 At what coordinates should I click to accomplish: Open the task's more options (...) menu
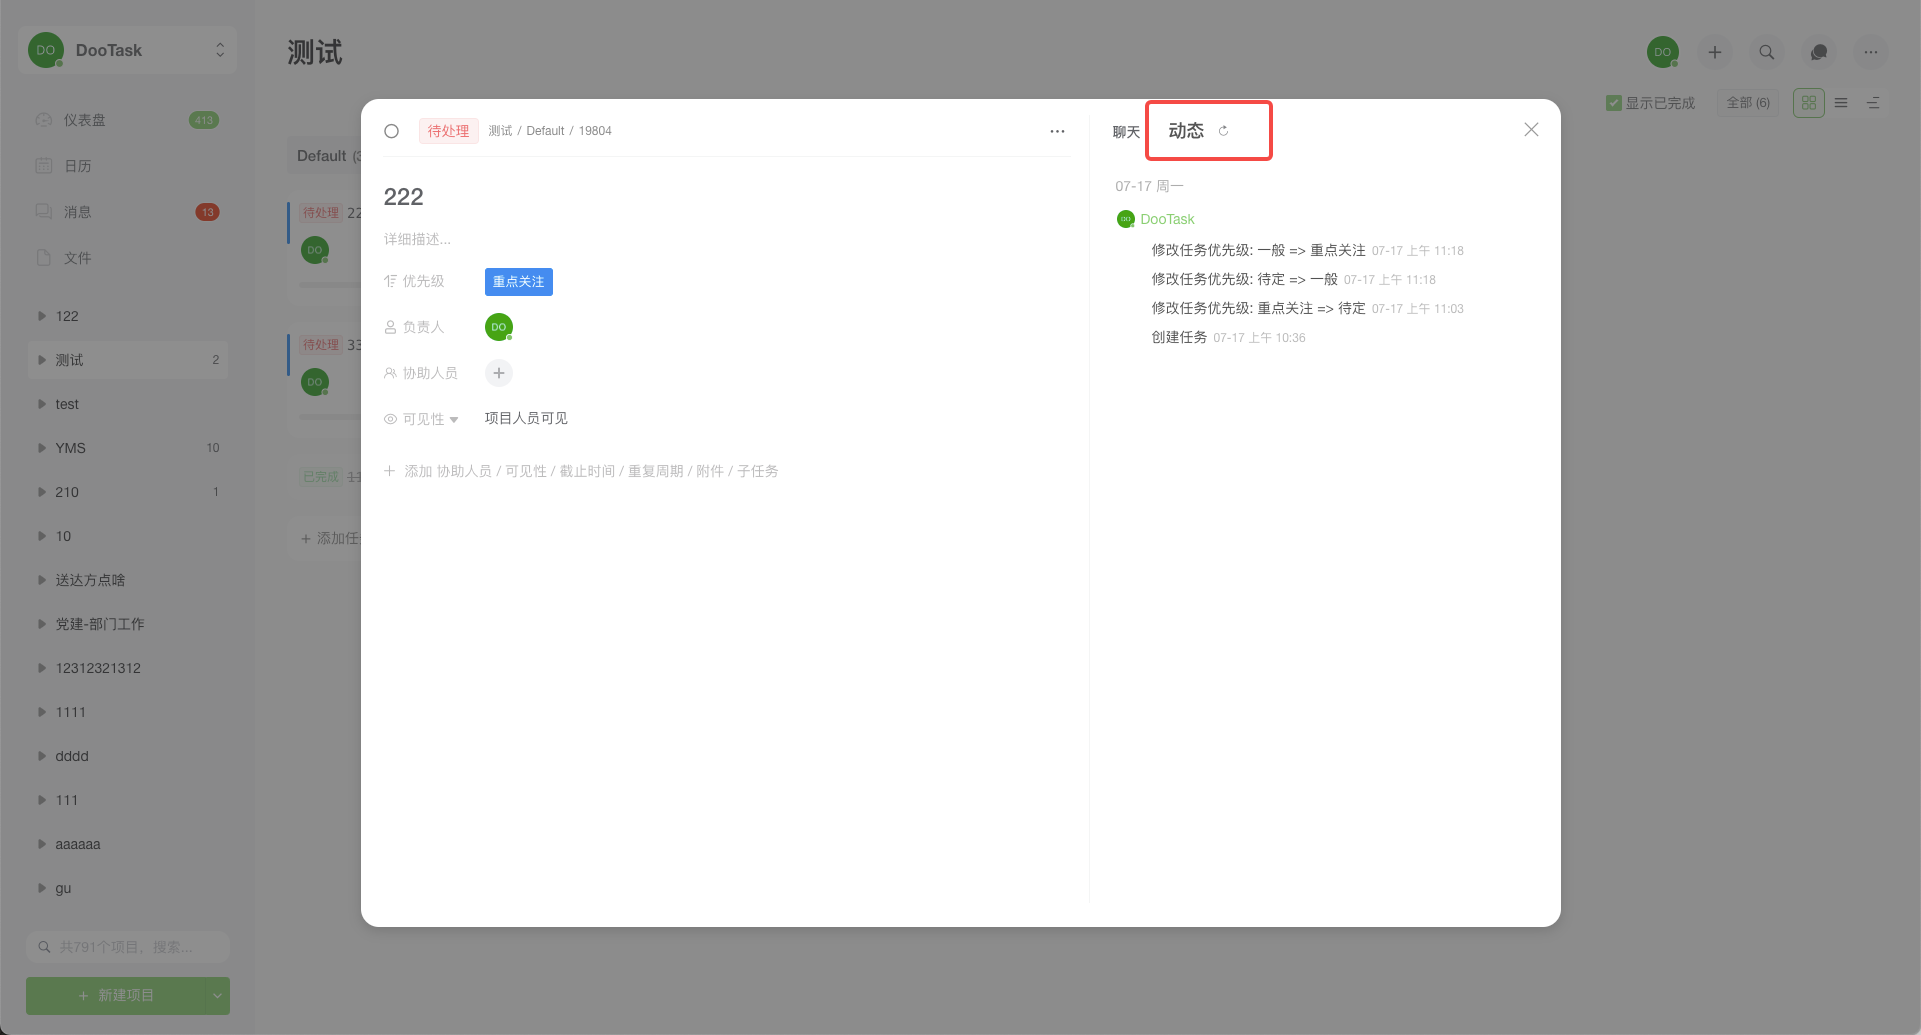click(1057, 131)
